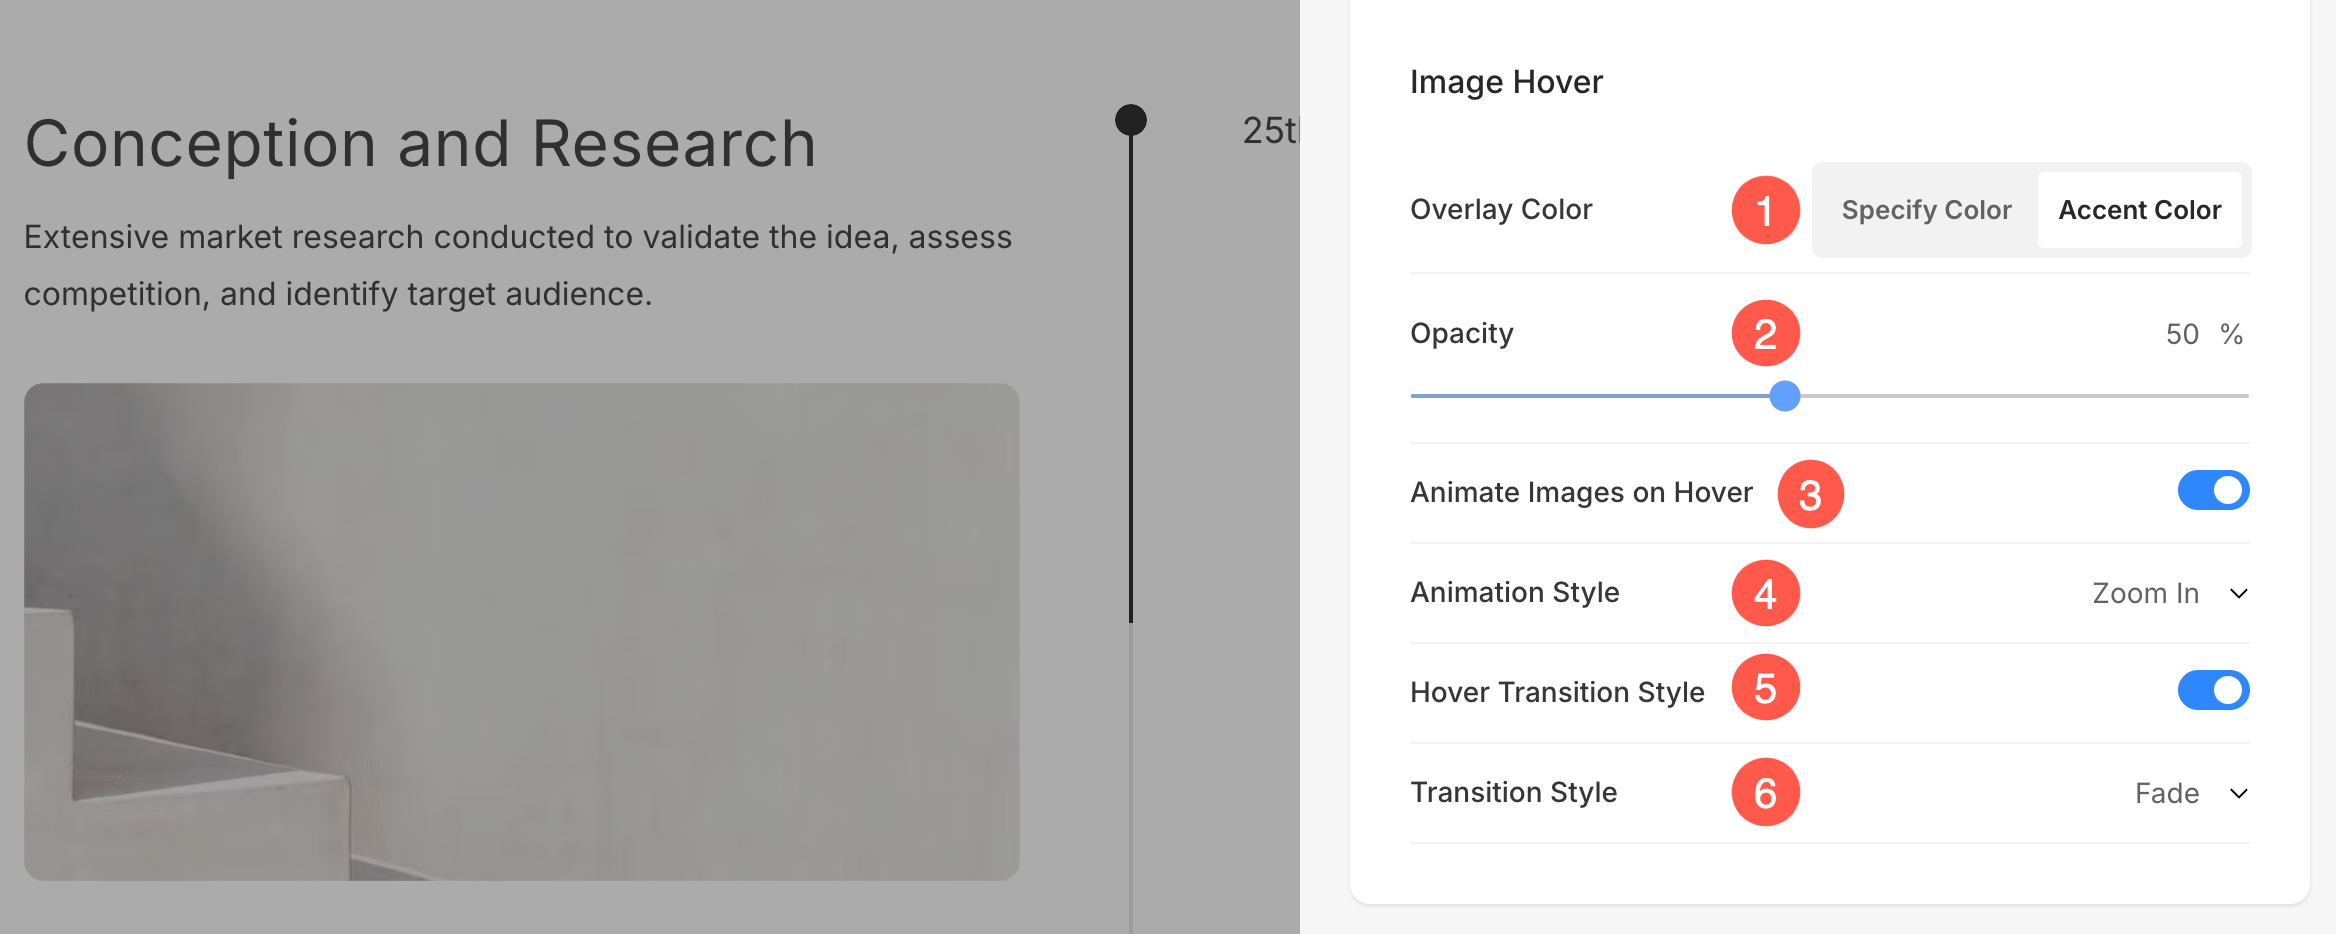Click red badge number 2
Image resolution: width=2336 pixels, height=934 pixels.
[x=1765, y=333]
